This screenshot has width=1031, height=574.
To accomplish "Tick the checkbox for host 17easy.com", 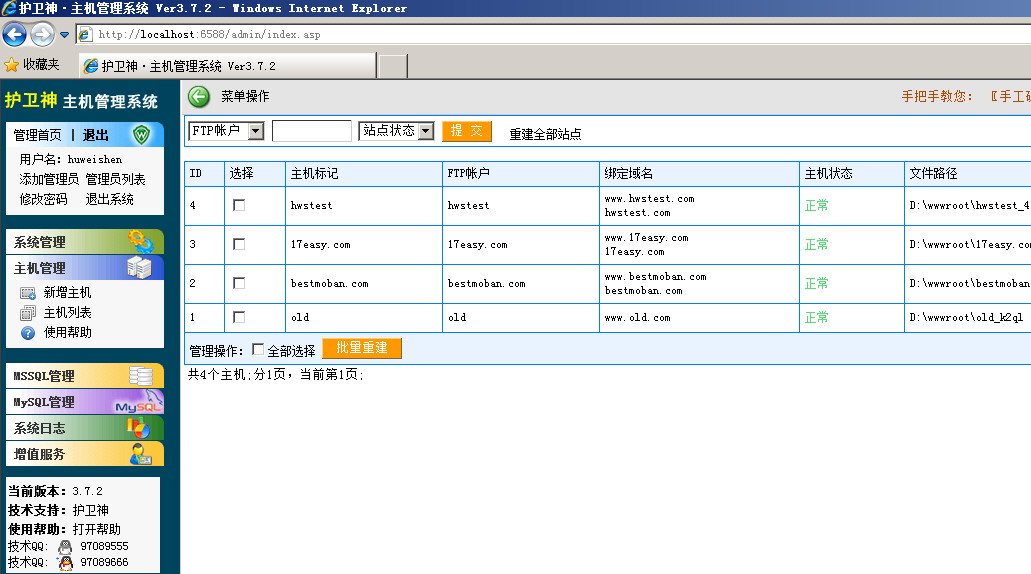I will click(239, 244).
